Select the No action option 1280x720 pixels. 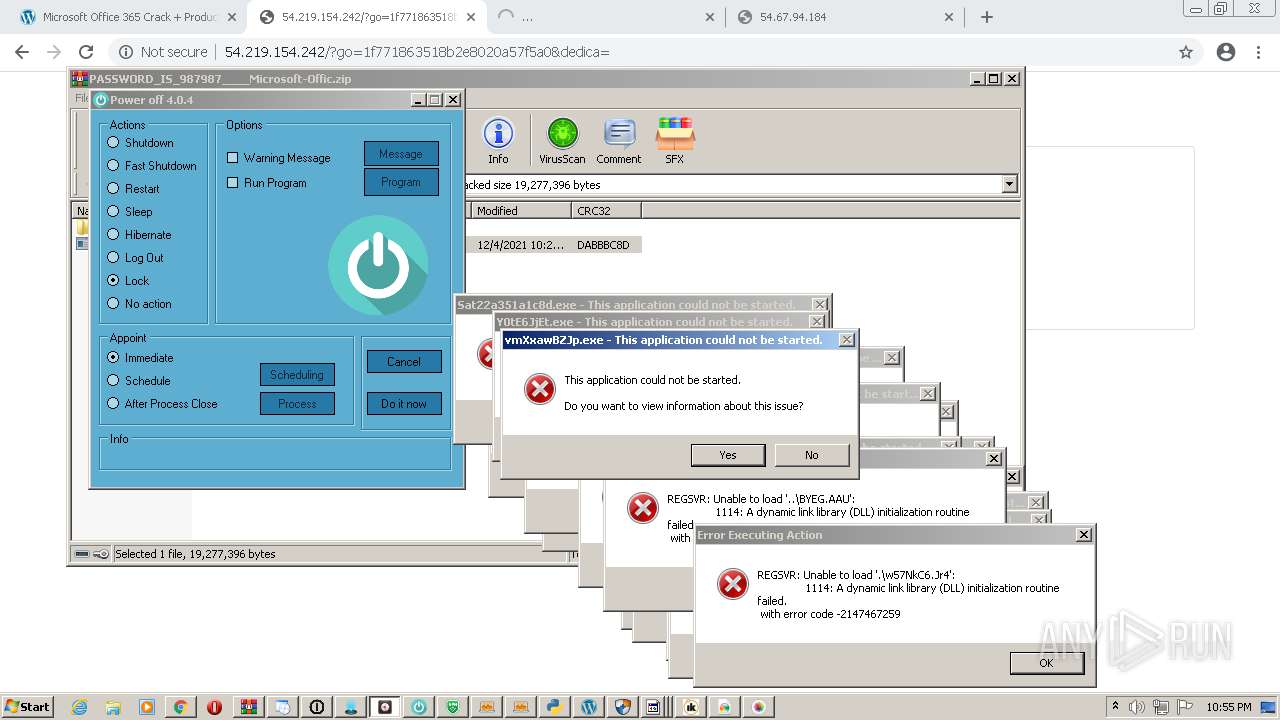[139, 304]
